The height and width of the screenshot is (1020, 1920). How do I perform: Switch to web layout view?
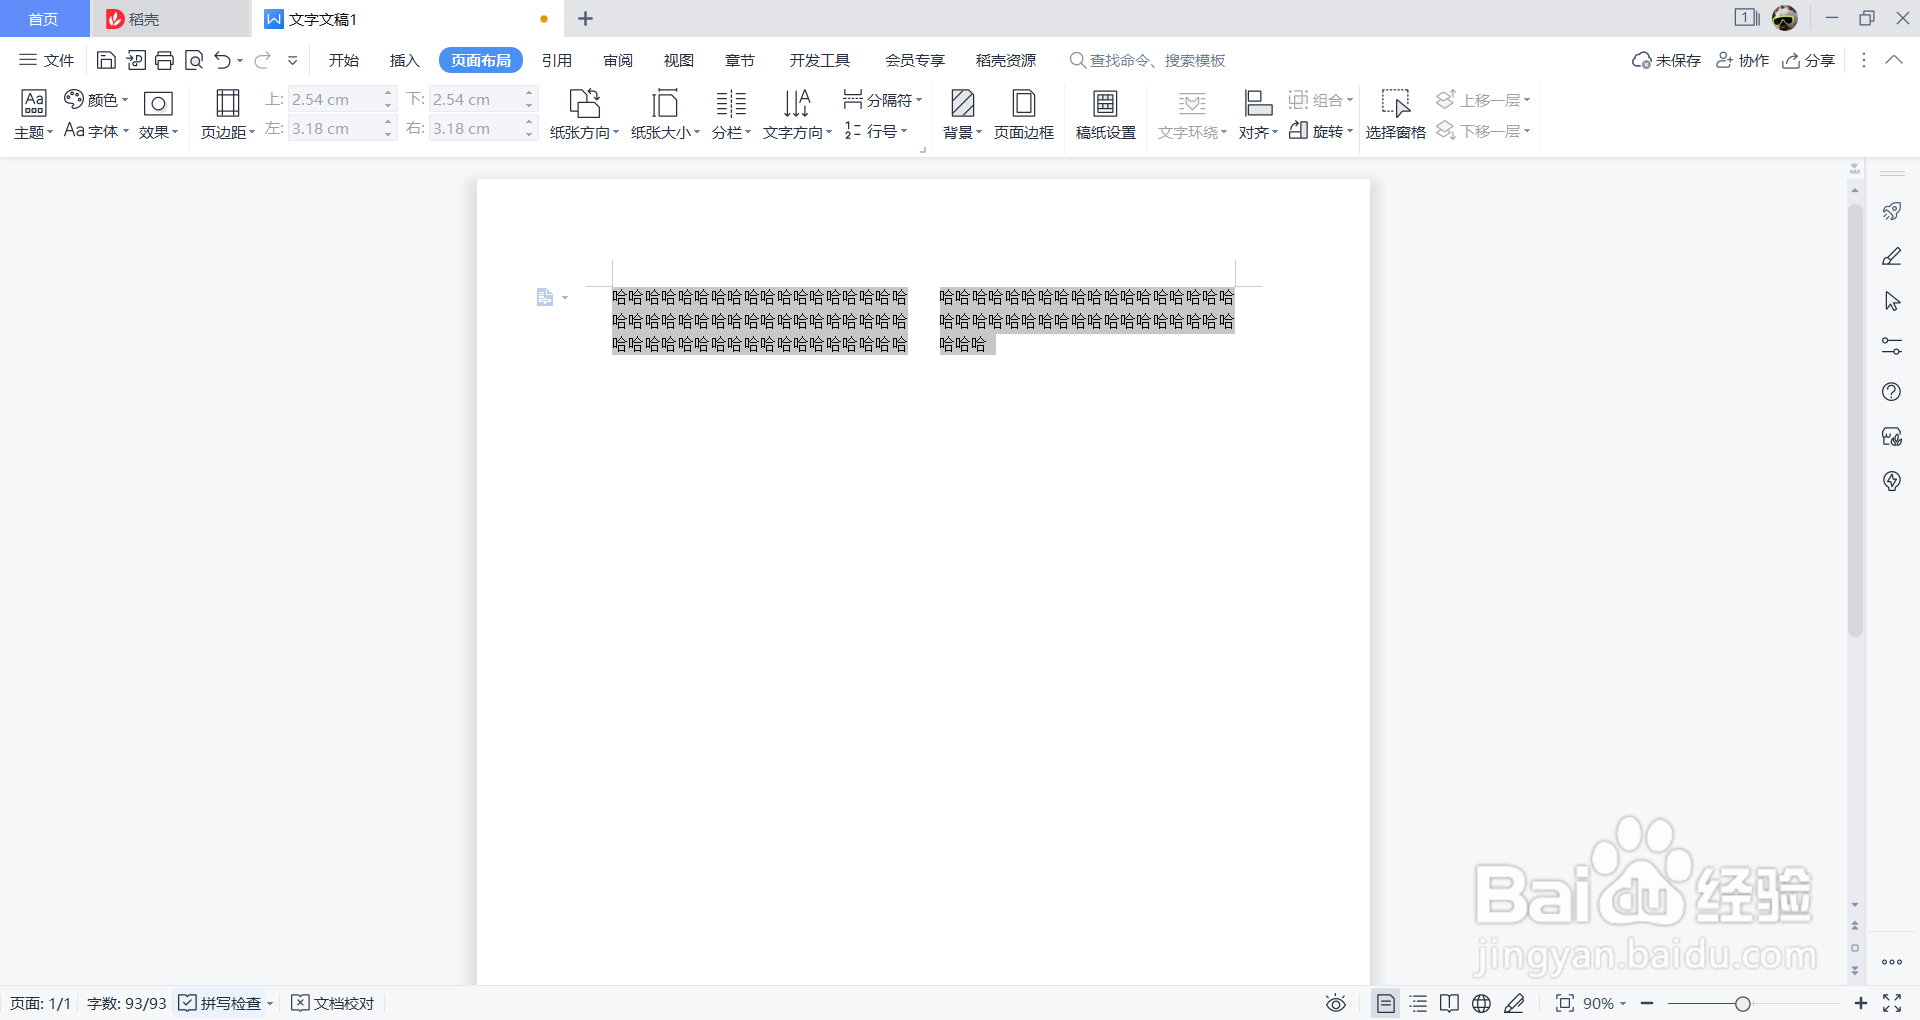[1482, 1003]
